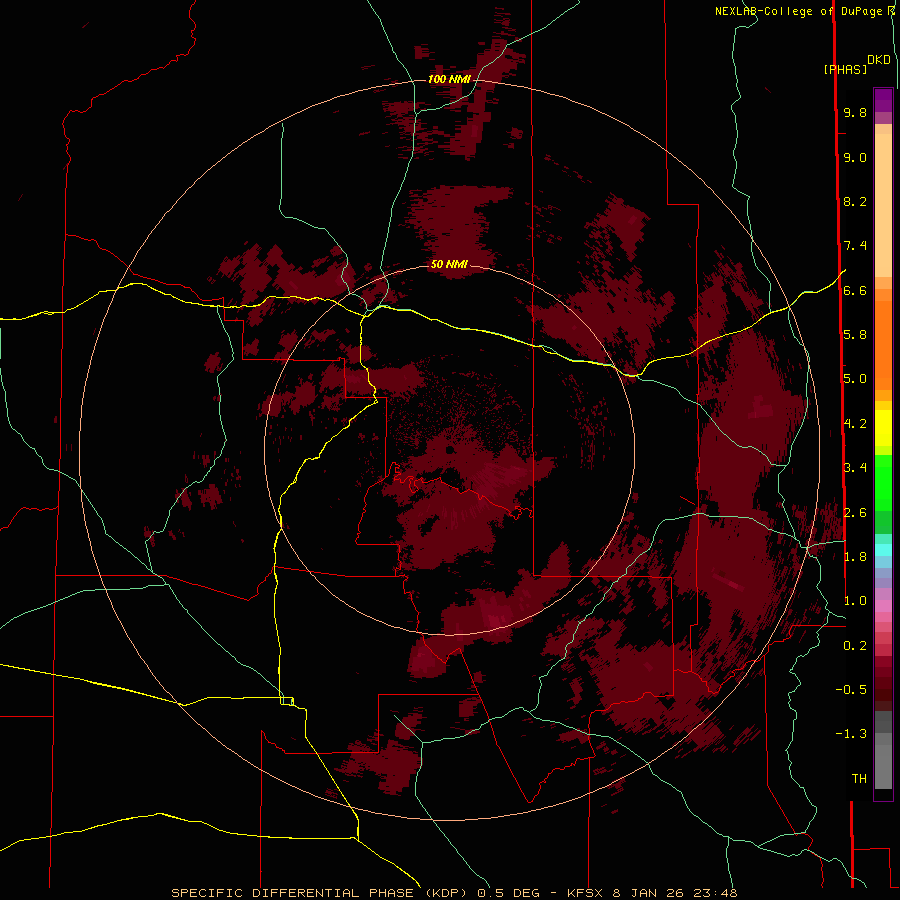Select the 5.0 legend value

[x=855, y=379]
